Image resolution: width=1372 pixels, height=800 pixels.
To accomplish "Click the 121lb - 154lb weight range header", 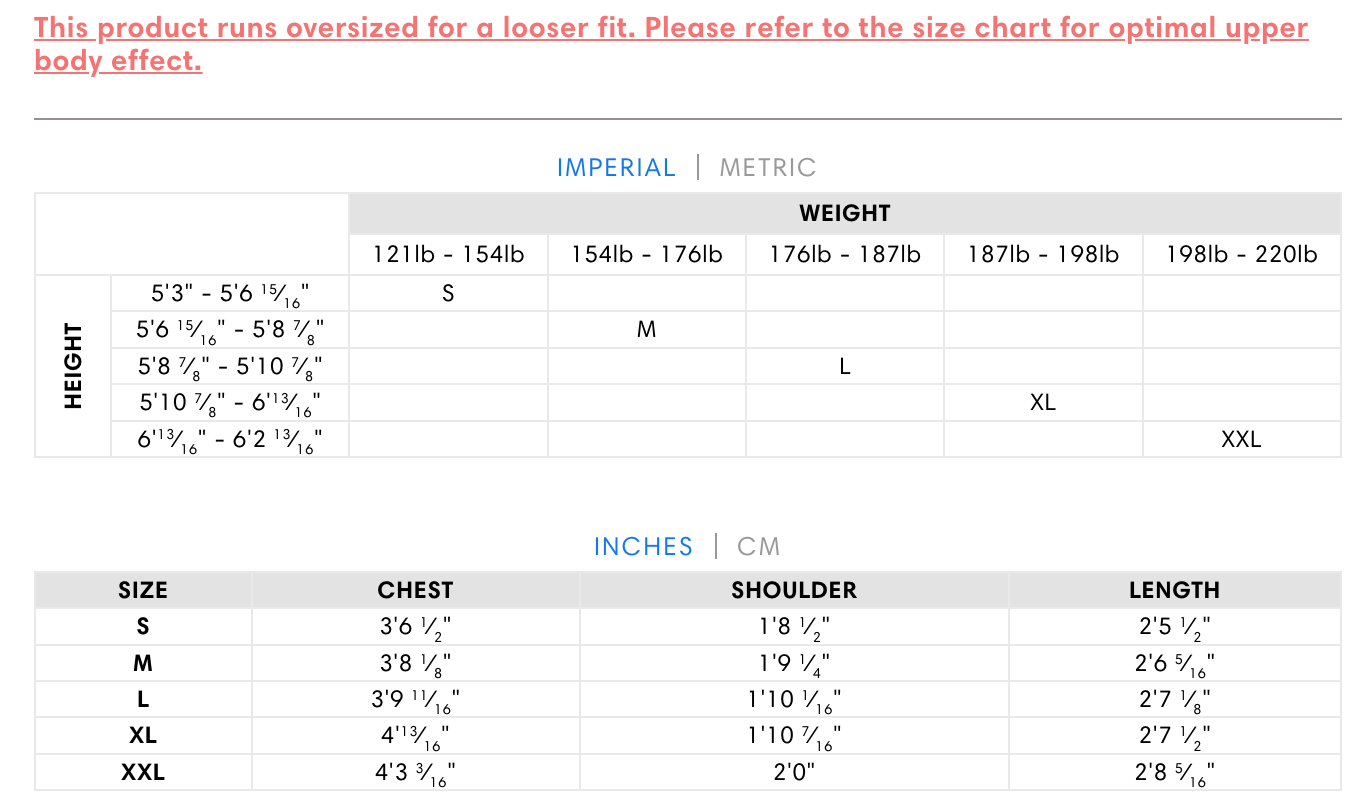I will (x=448, y=255).
